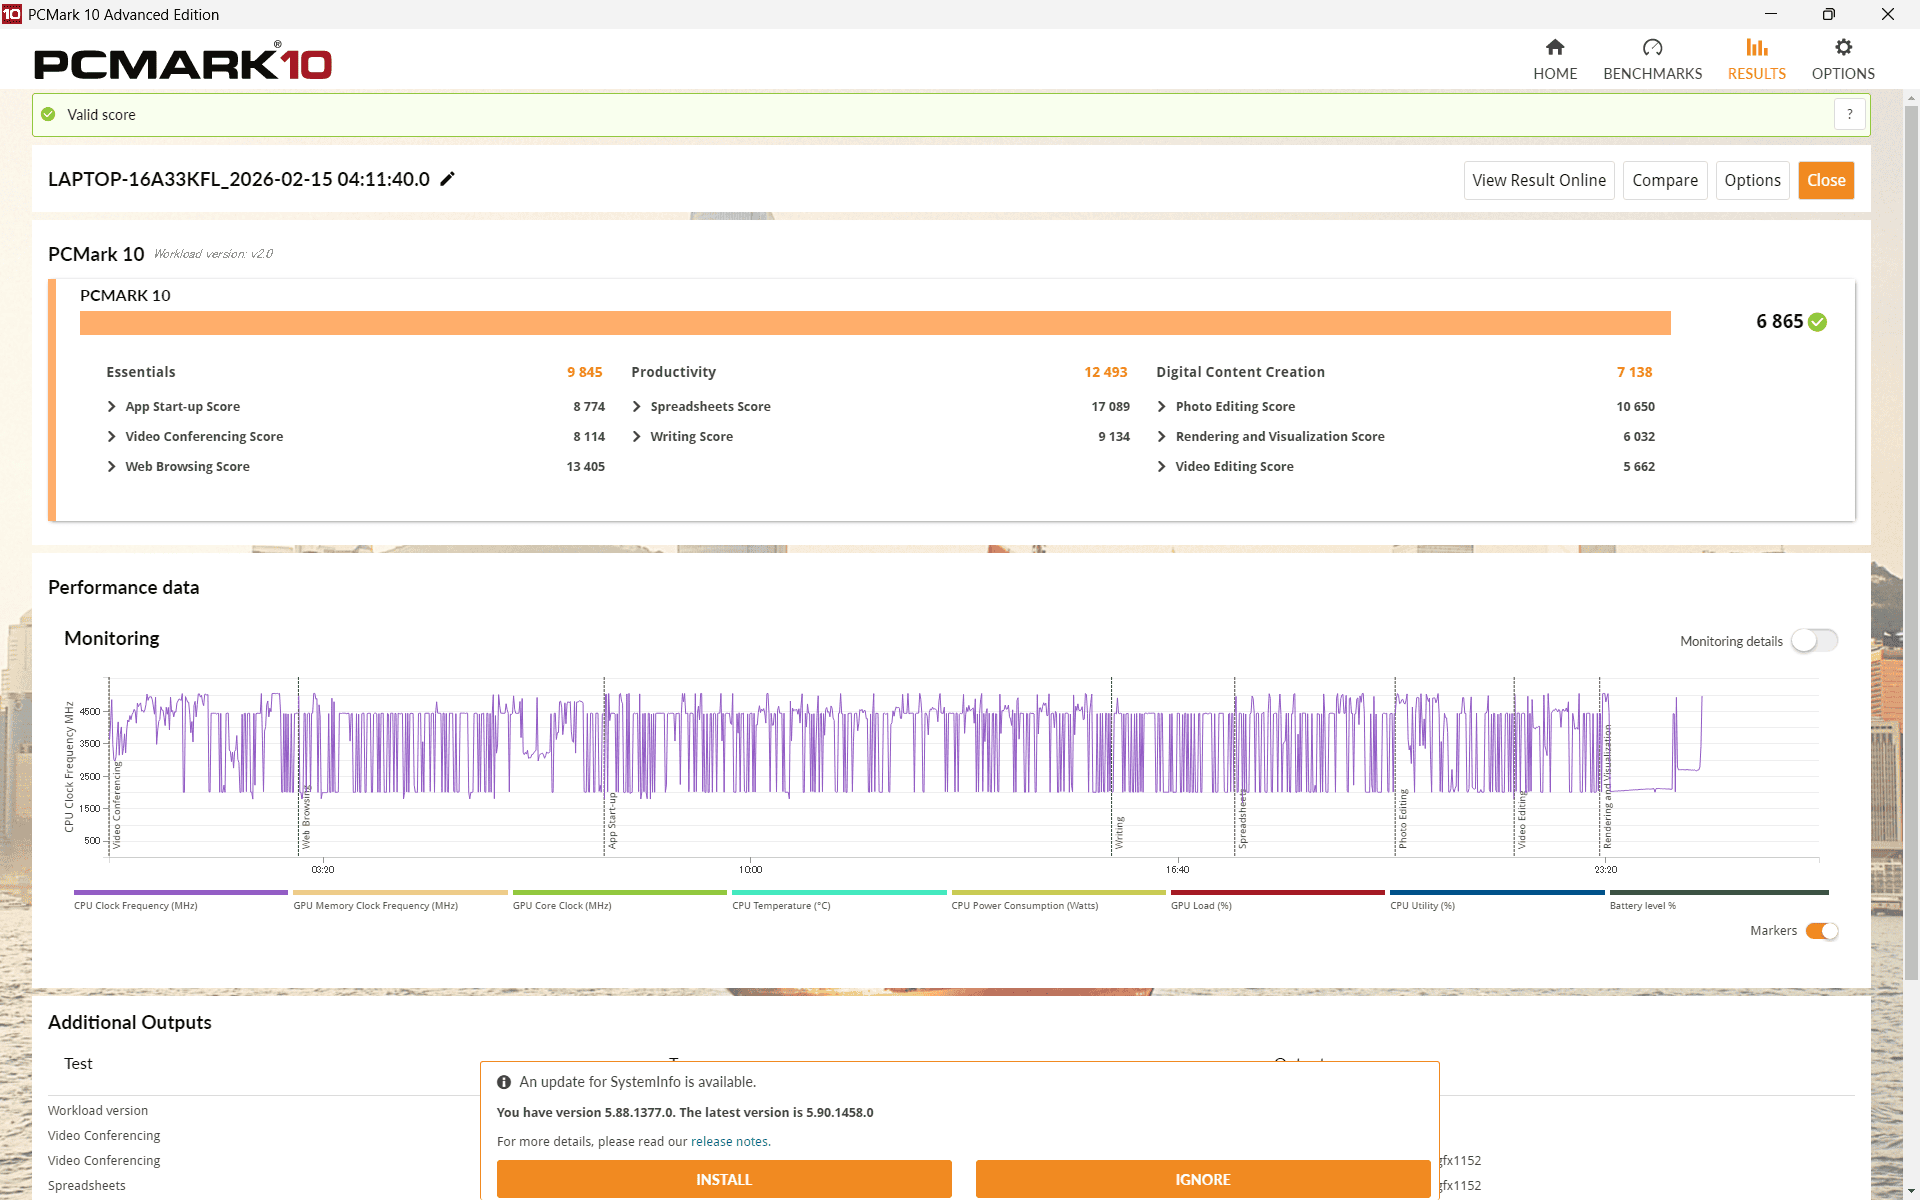The image size is (1920, 1200).
Task: Click pencil icon to rename result
Action: click(x=448, y=179)
